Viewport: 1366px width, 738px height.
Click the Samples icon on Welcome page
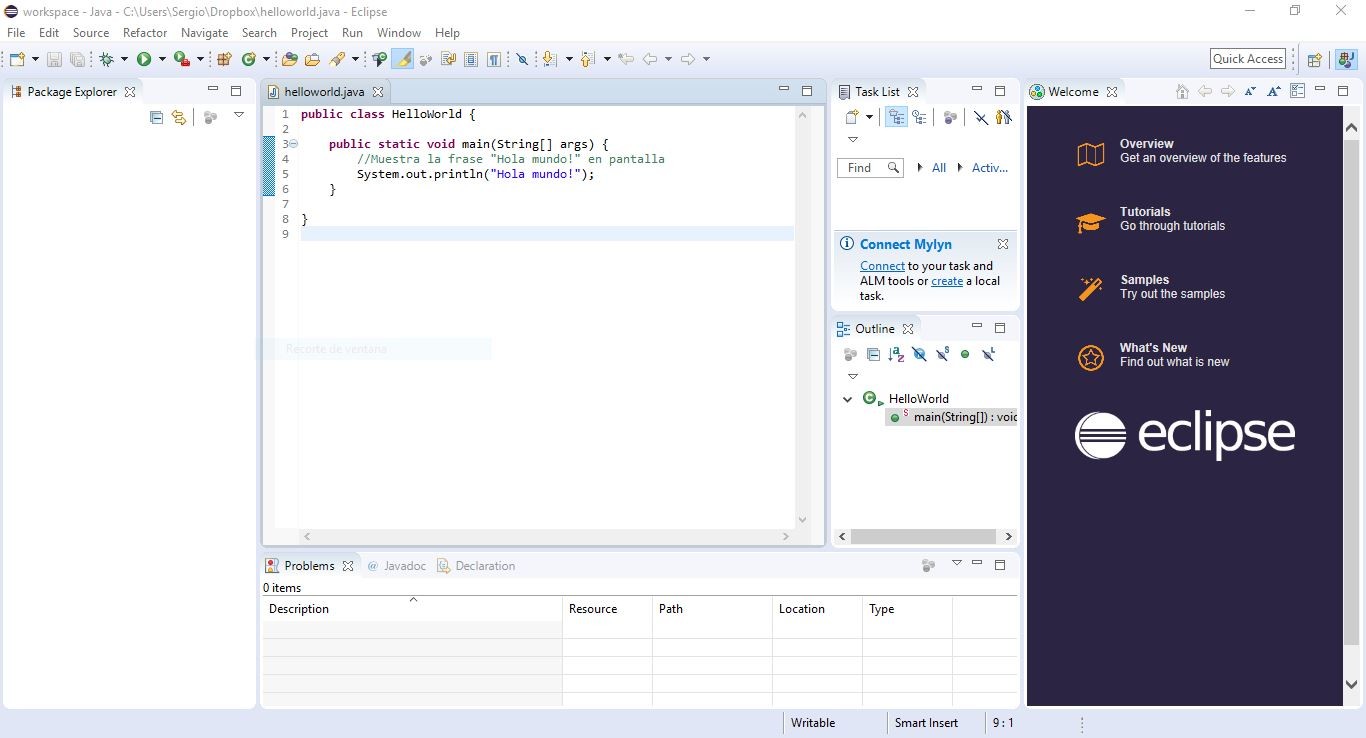[x=1090, y=288]
